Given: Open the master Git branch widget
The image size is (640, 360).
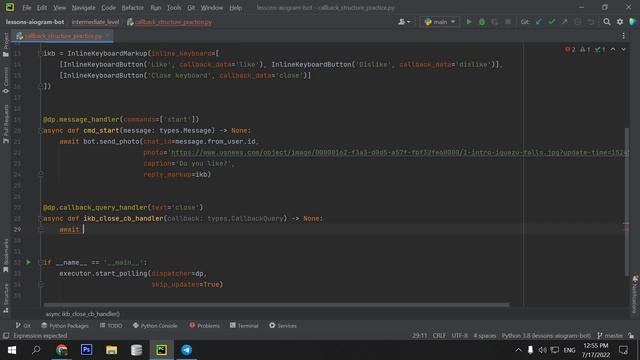Looking at the screenshot, I should pyautogui.click(x=610, y=336).
